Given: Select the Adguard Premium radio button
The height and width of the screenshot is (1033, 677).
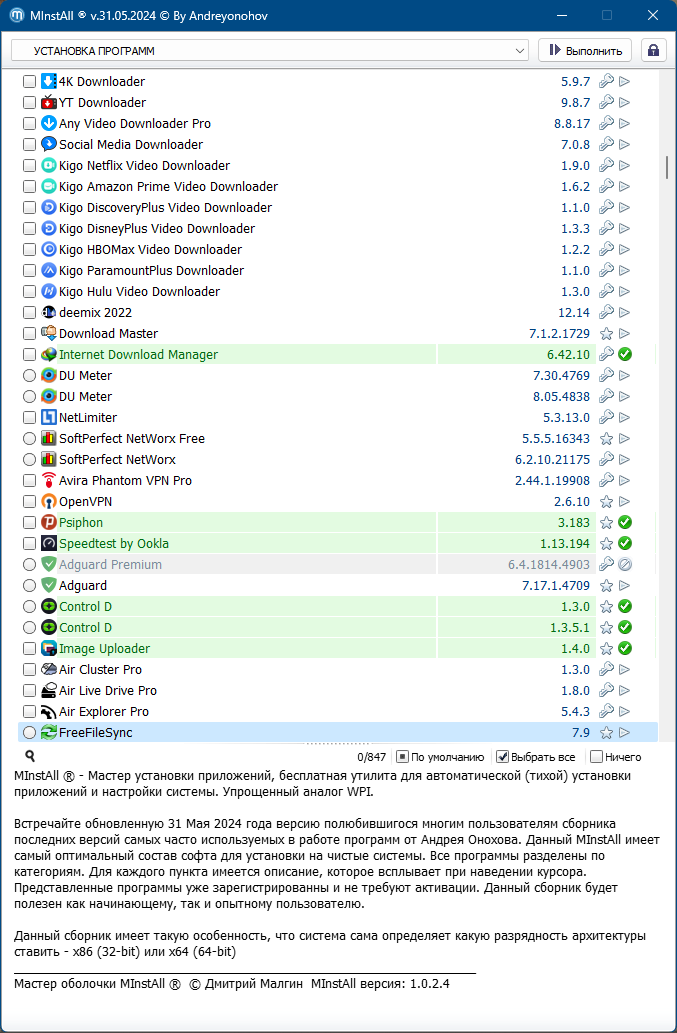Looking at the screenshot, I should 29,565.
